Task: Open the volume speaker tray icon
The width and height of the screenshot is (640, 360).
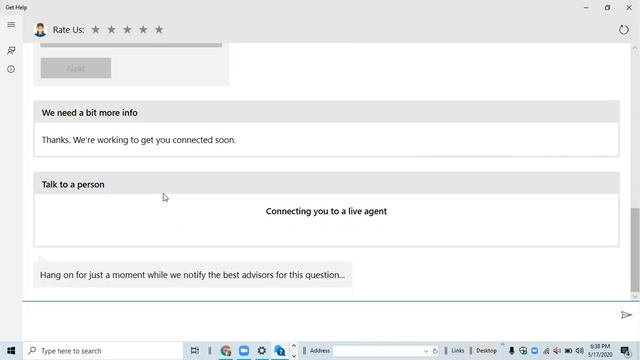Action: click(x=579, y=351)
